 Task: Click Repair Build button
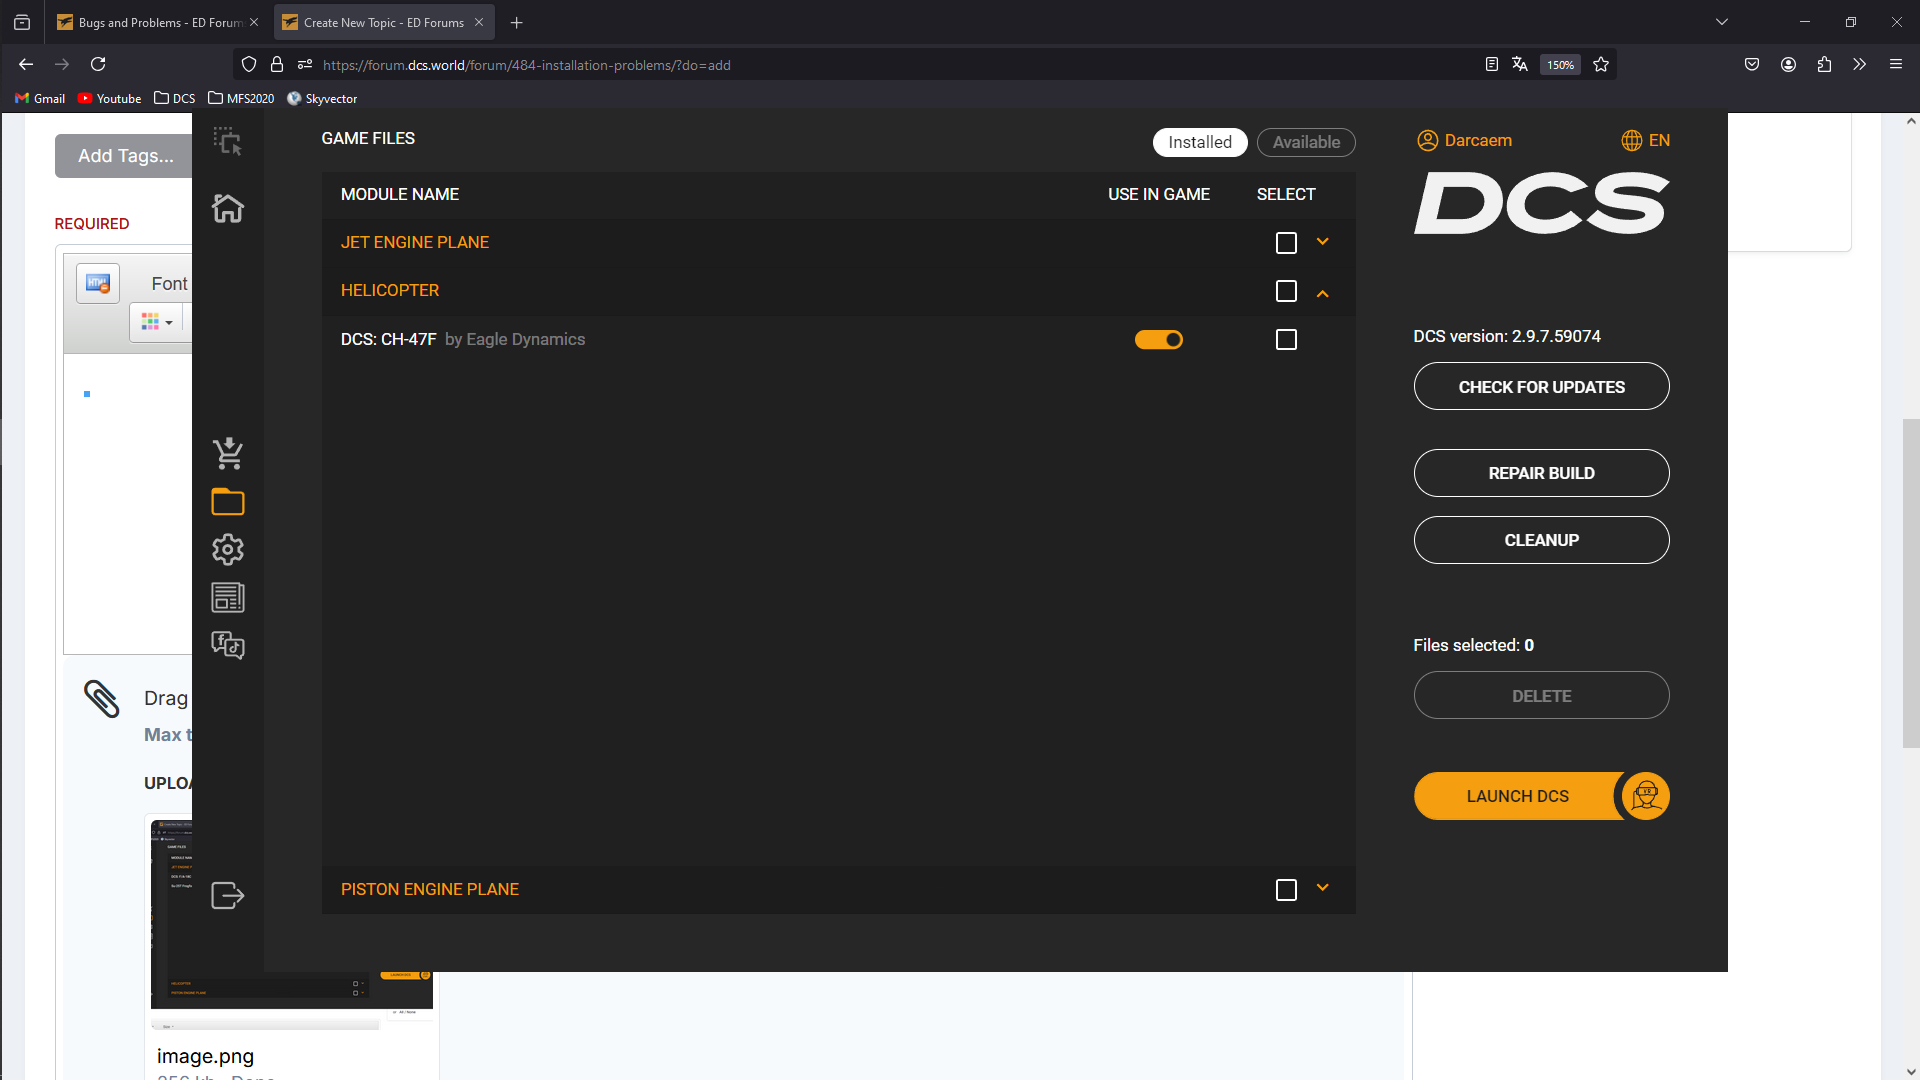1541,473
